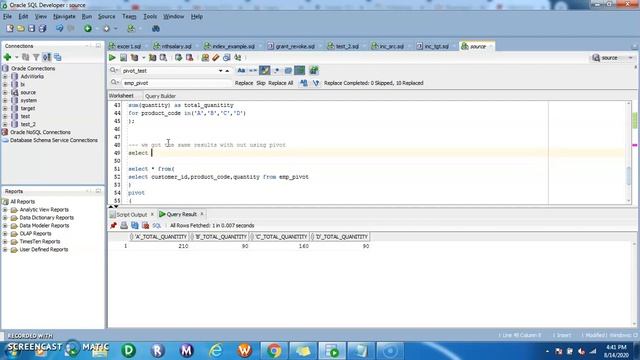Expand the Data Dictionary Reports folder
Viewport: 640px width, 360px height.
tap(5, 218)
